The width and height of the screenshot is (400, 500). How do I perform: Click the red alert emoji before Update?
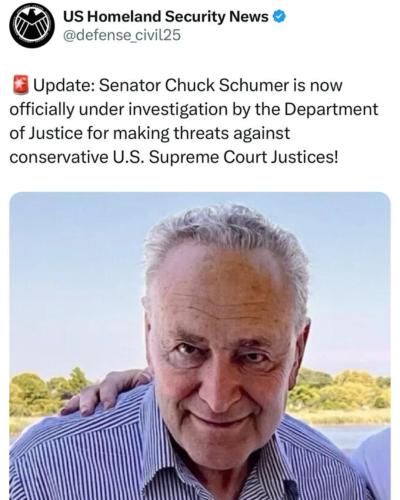[x=21, y=85]
